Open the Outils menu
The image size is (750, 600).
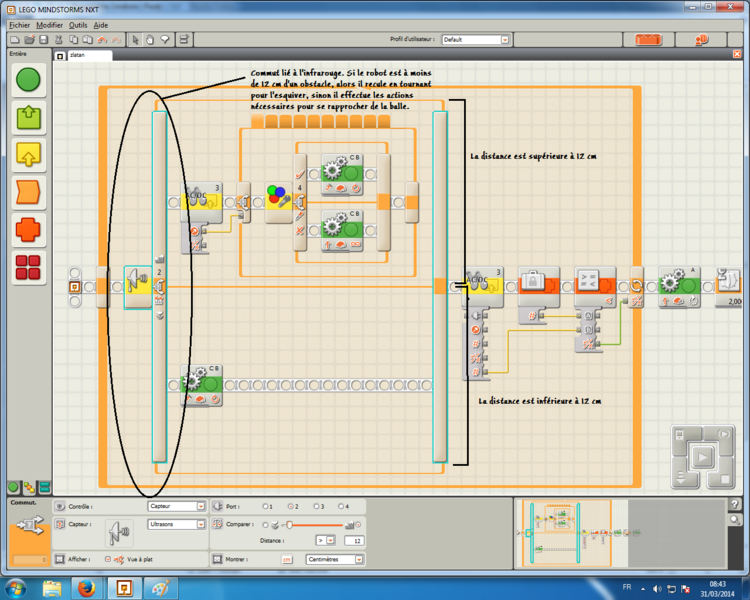(78, 24)
